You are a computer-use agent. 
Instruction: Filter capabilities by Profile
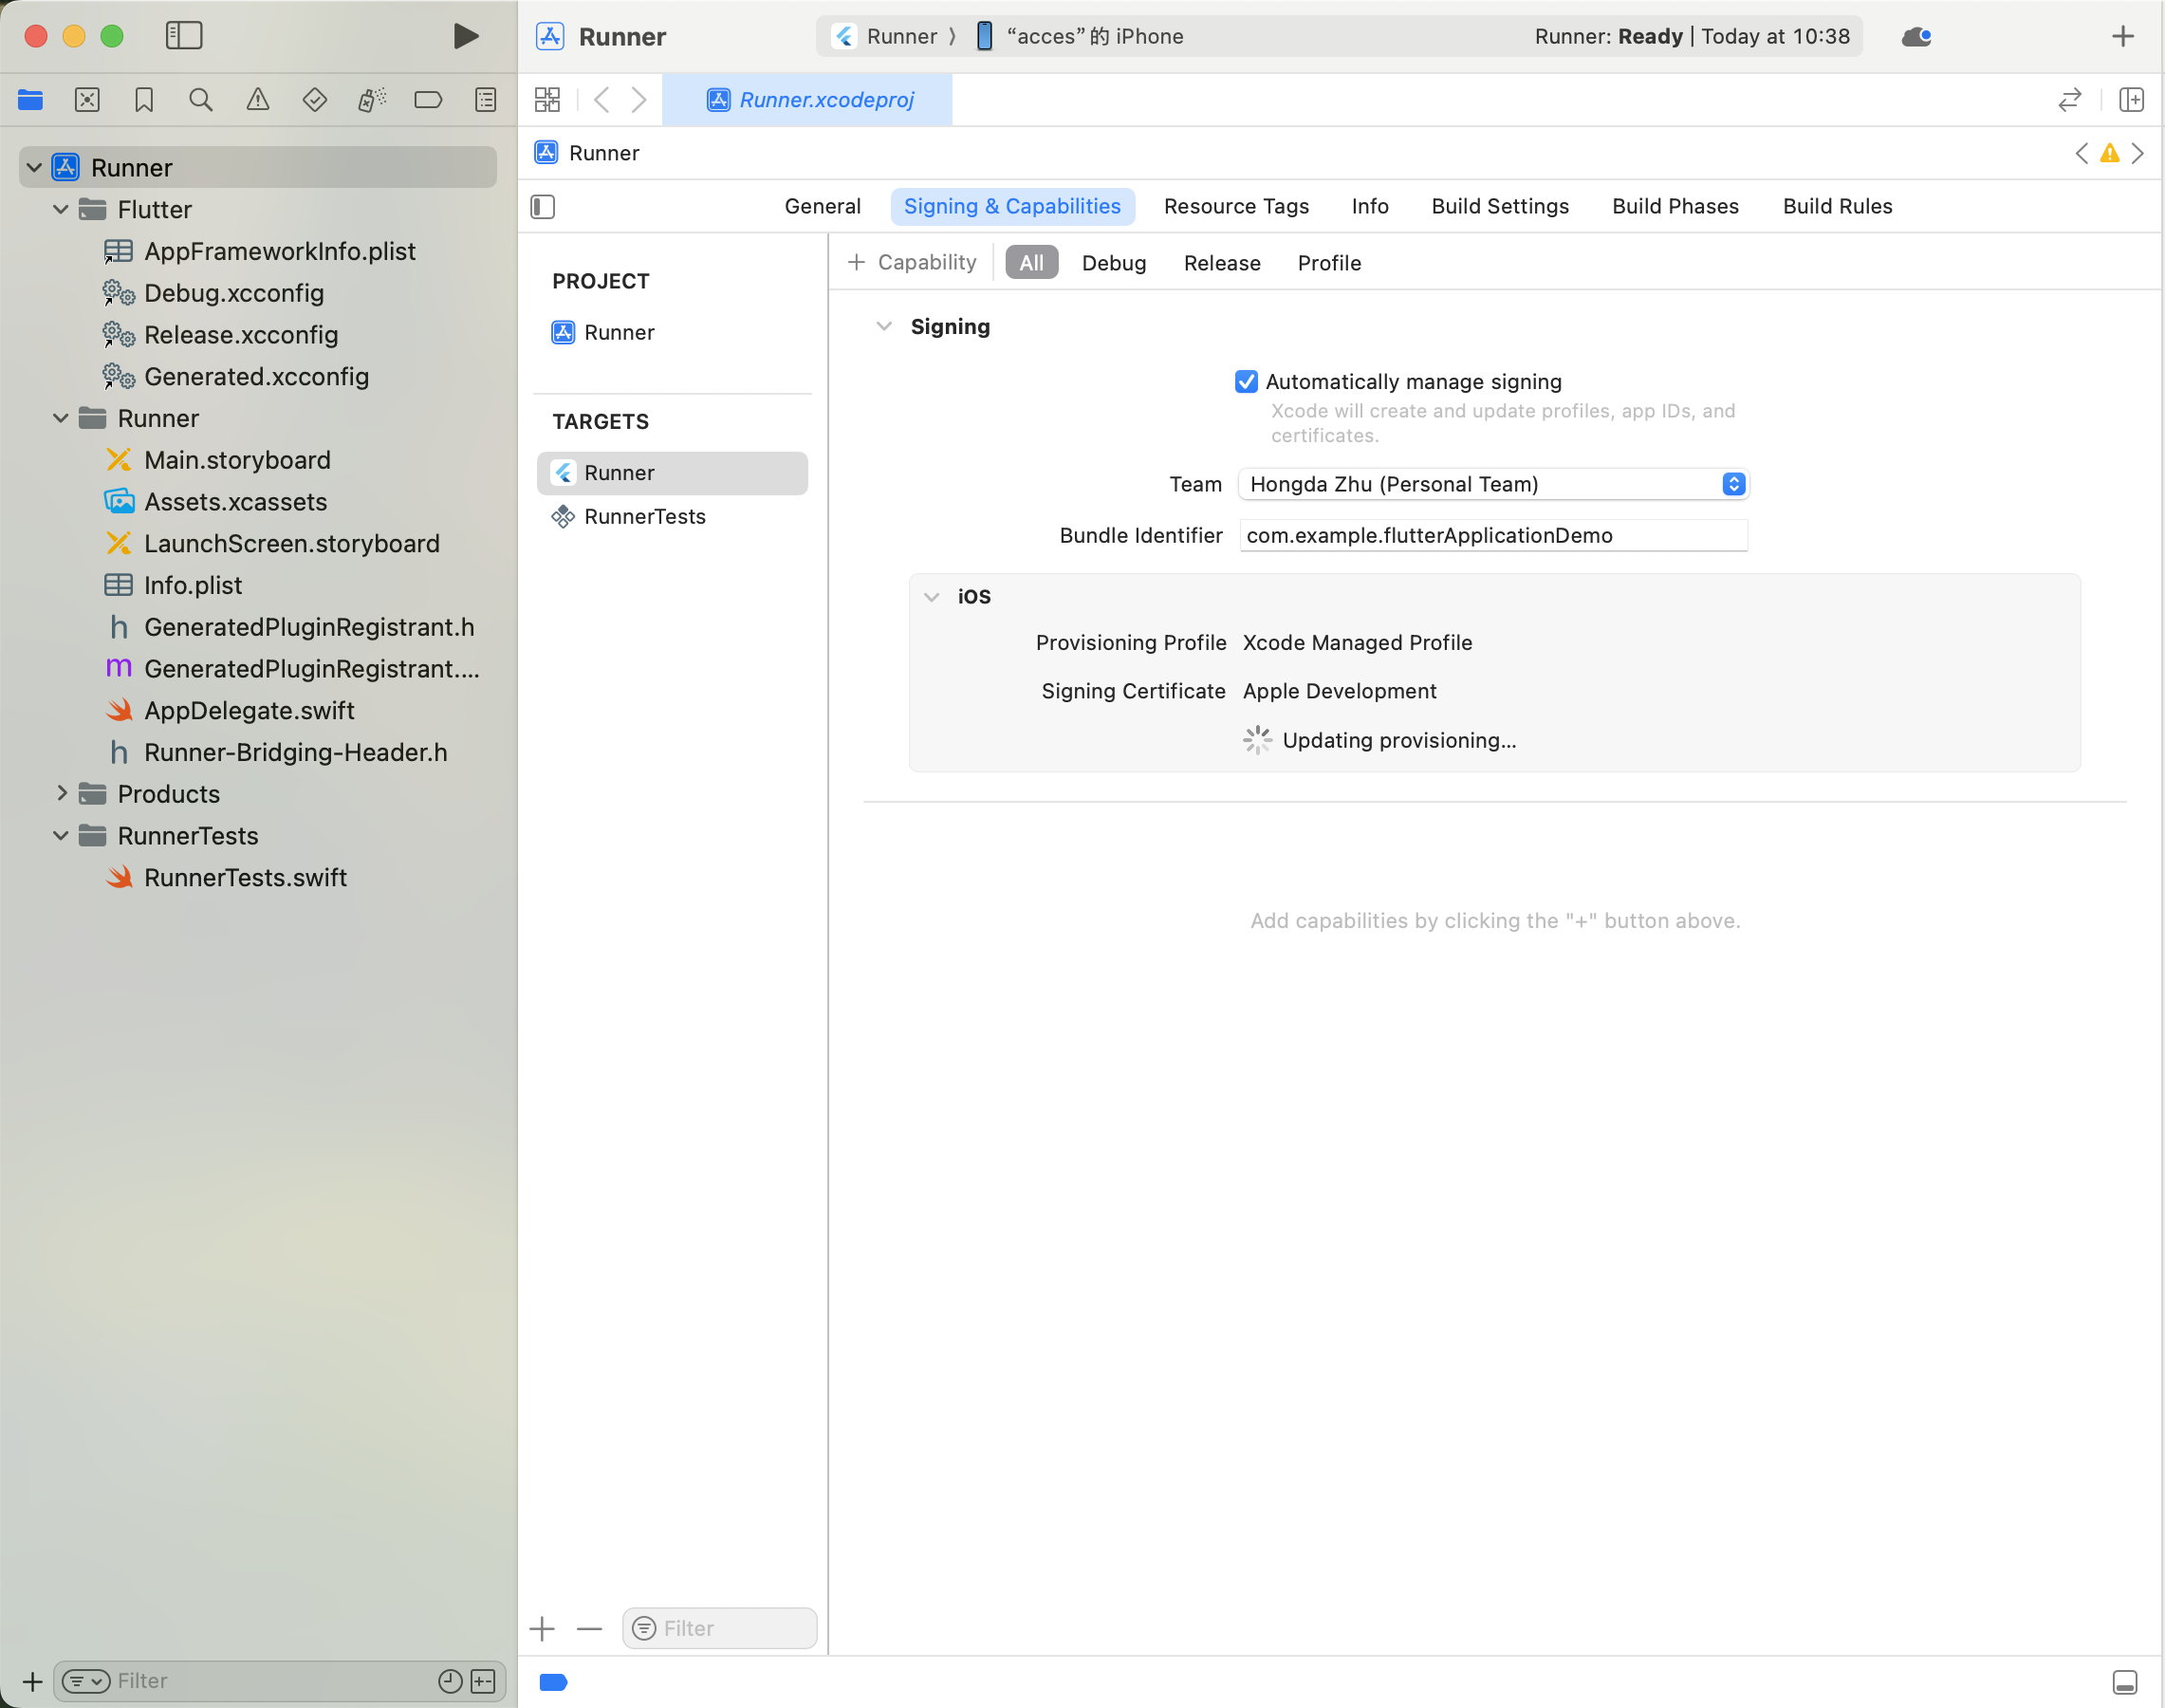pos(1329,263)
